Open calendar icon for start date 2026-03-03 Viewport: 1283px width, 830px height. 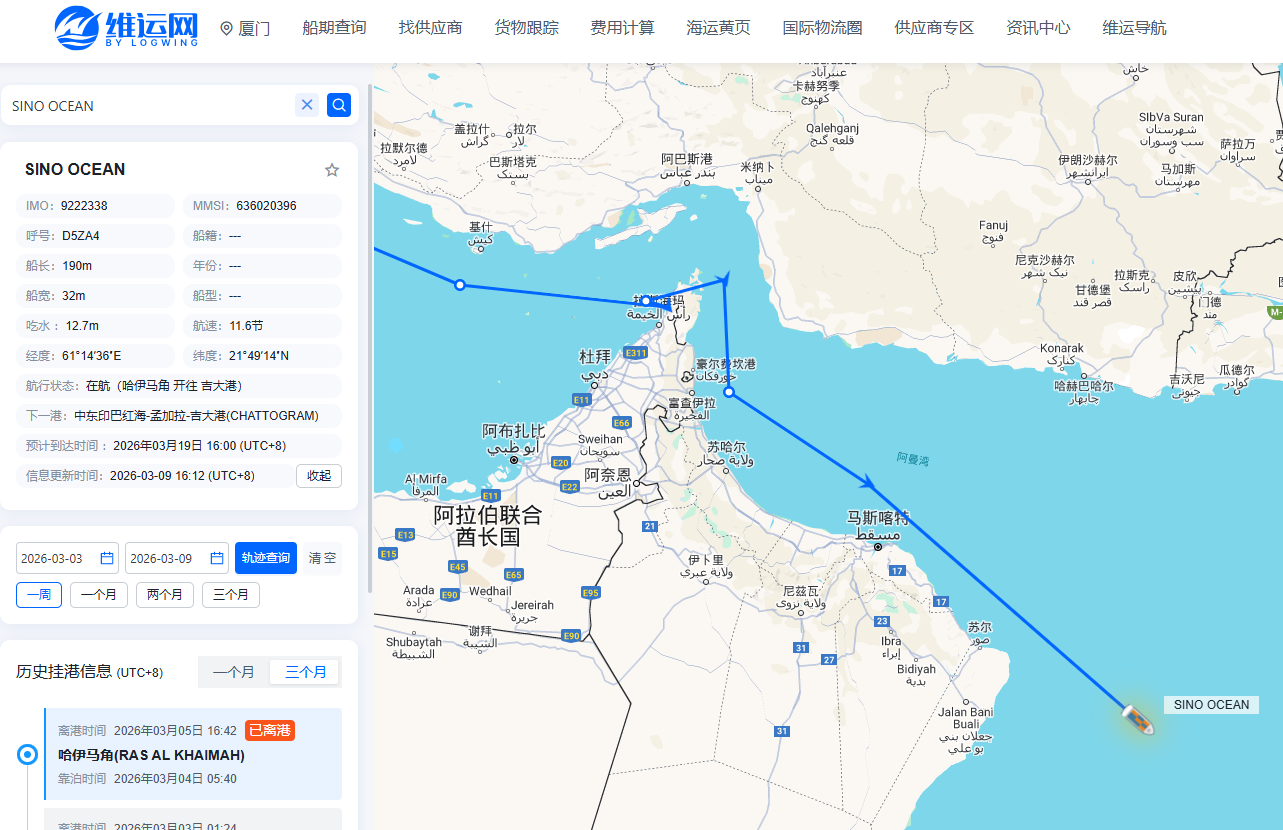click(x=107, y=558)
